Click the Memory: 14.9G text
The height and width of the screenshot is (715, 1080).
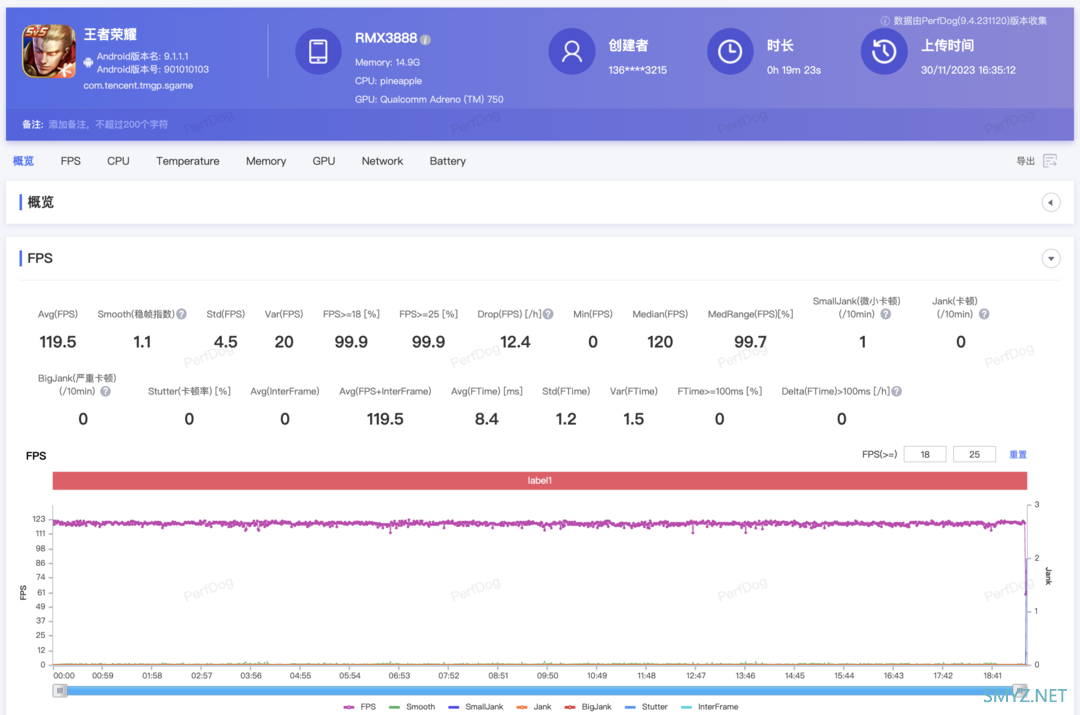pyautogui.click(x=387, y=62)
